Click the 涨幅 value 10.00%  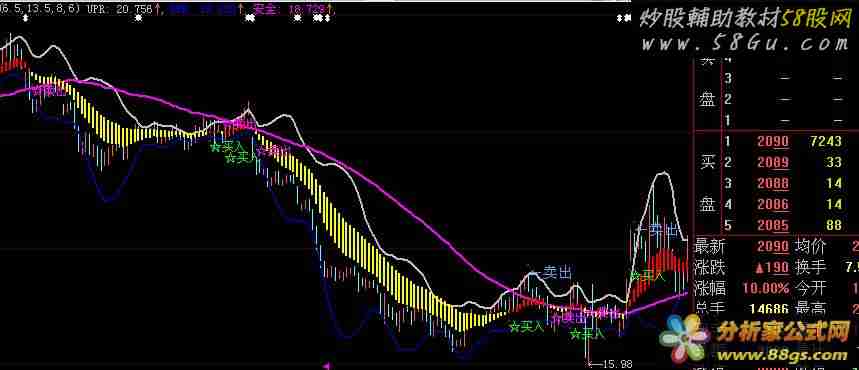766,288
